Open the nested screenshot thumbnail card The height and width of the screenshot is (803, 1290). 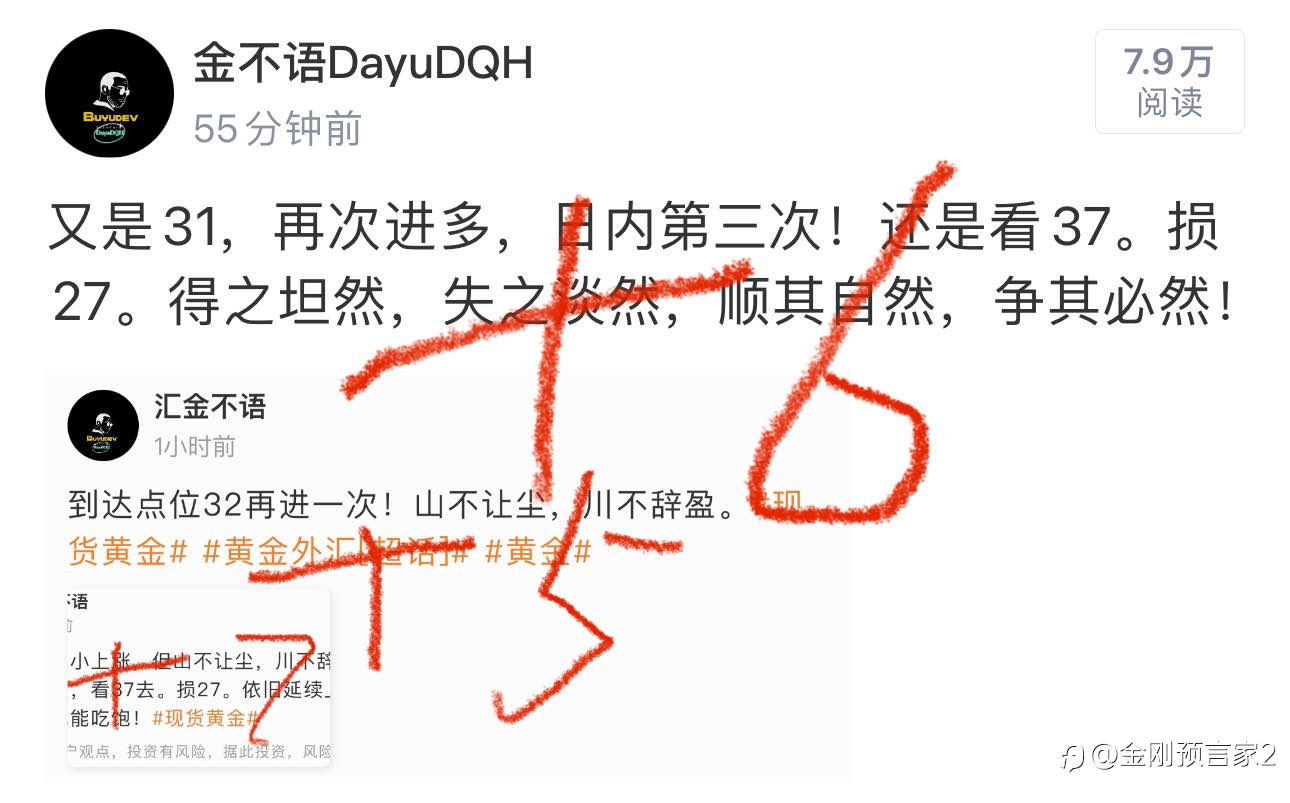[x=199, y=678]
